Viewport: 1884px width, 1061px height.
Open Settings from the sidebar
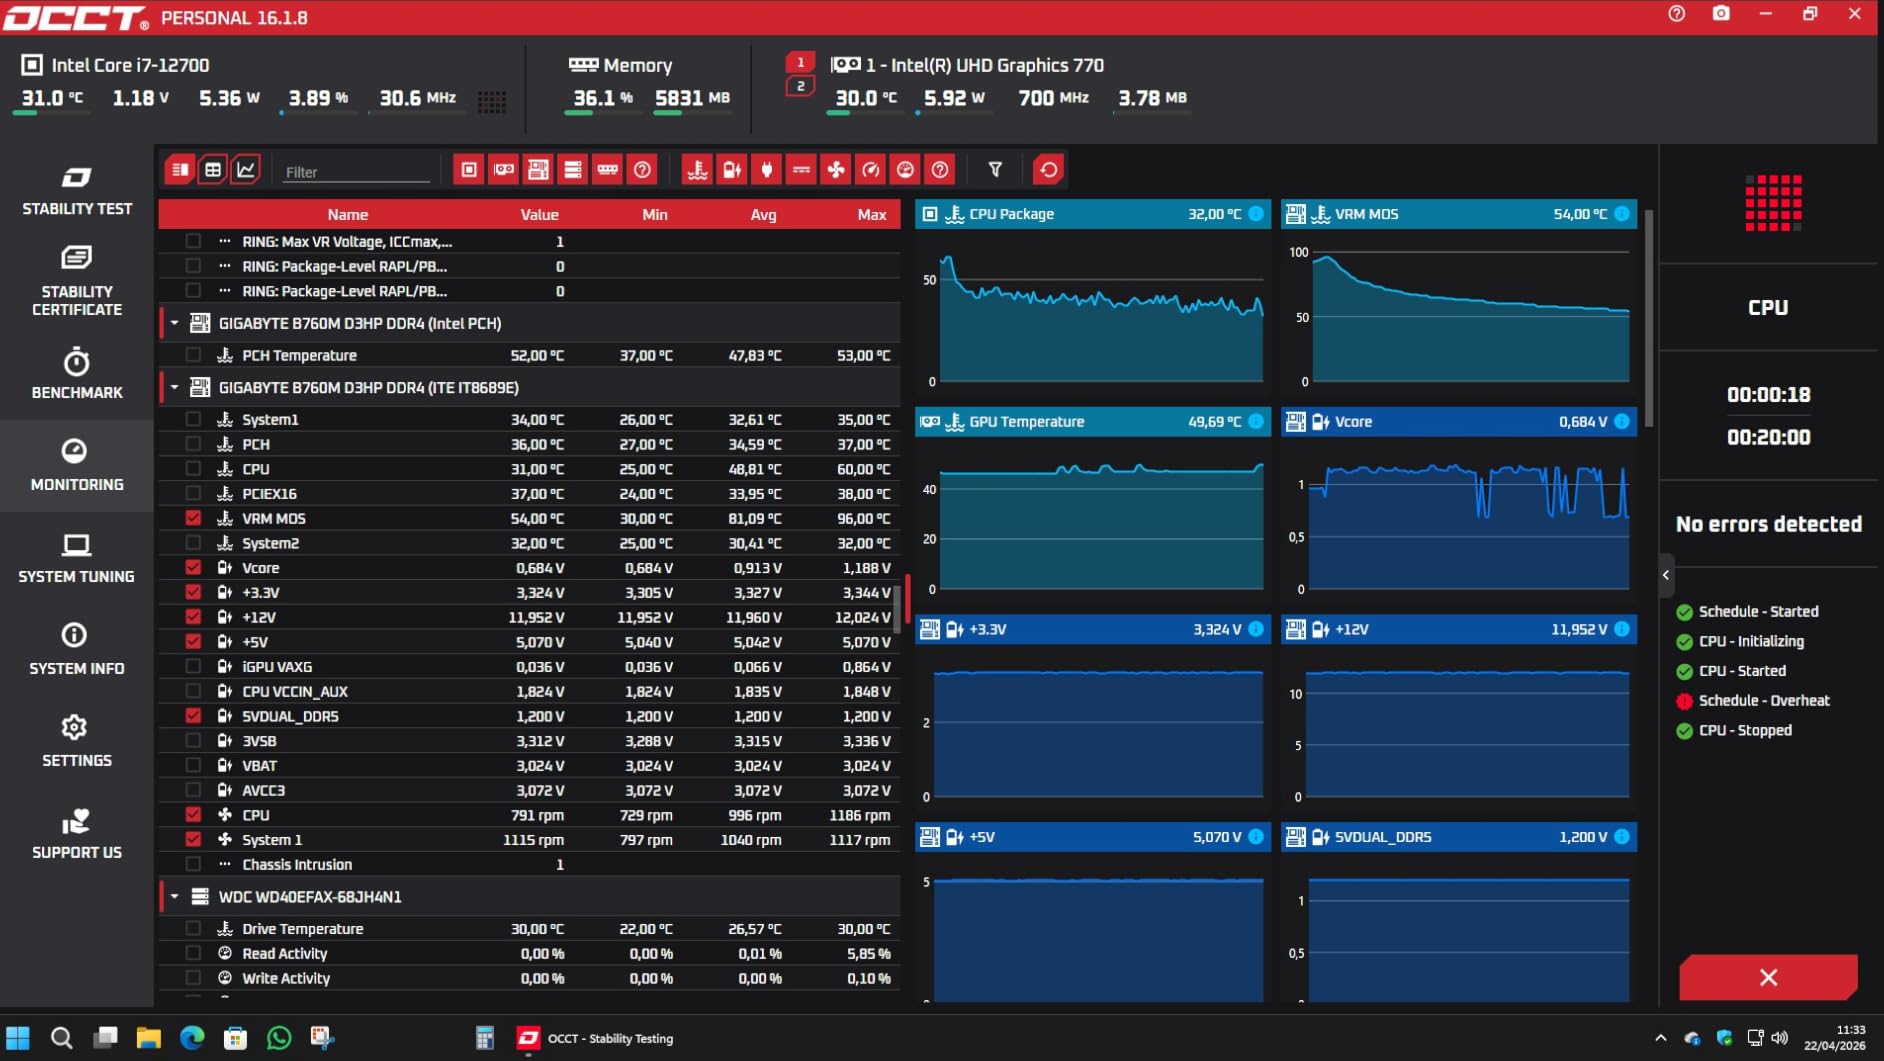tap(77, 742)
